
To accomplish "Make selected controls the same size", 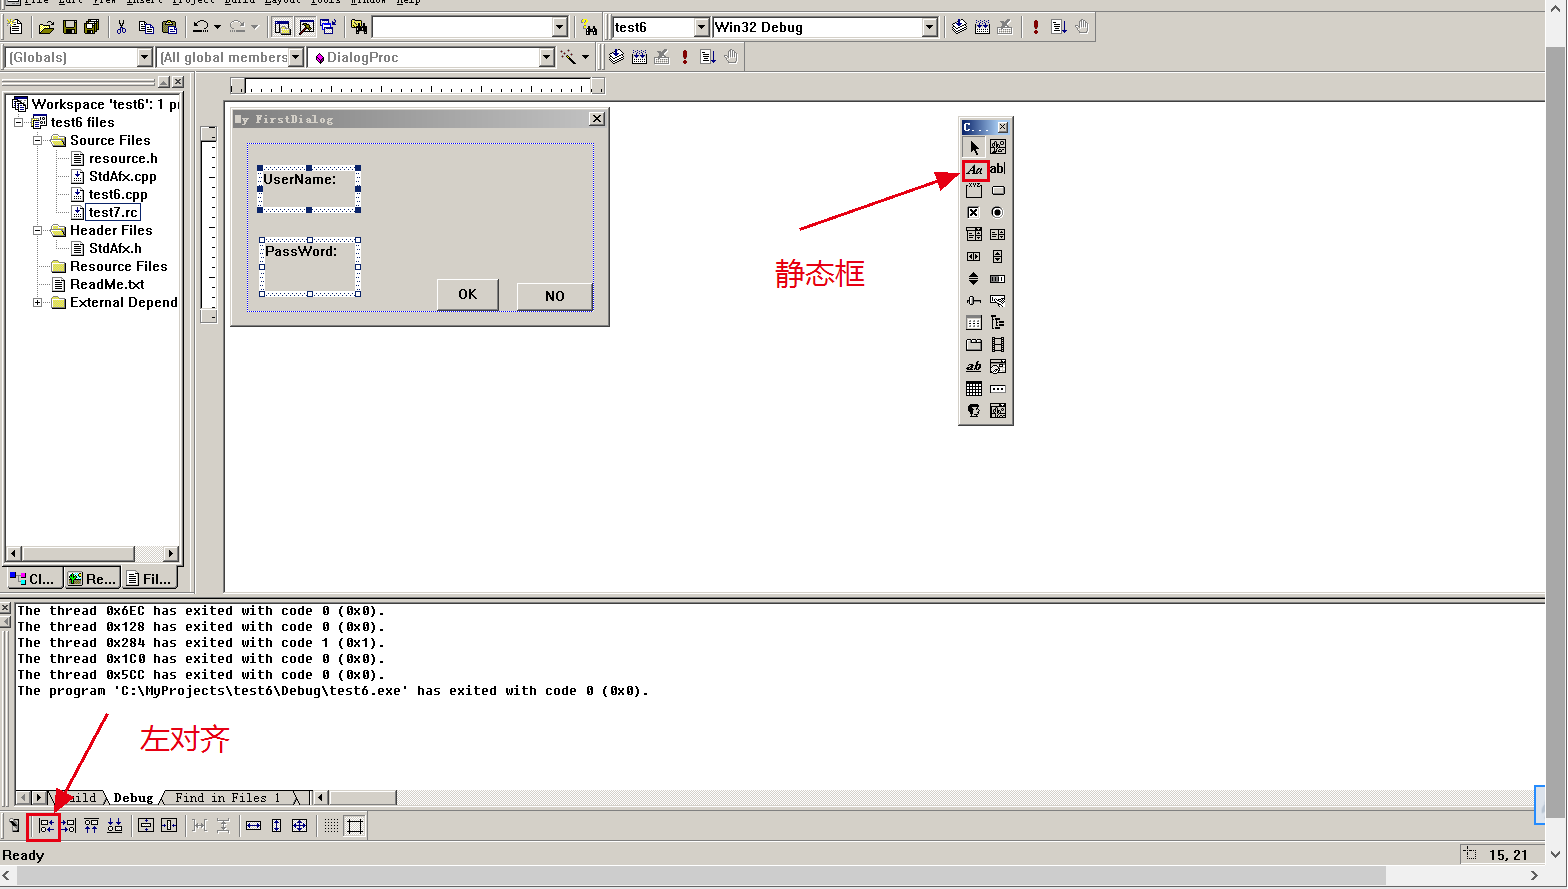I will click(300, 826).
